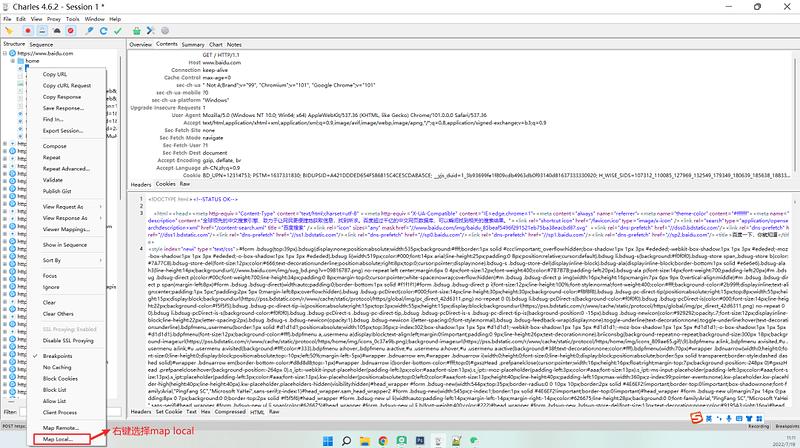
Task: Switch to the Notes tab
Action: pyautogui.click(x=234, y=44)
